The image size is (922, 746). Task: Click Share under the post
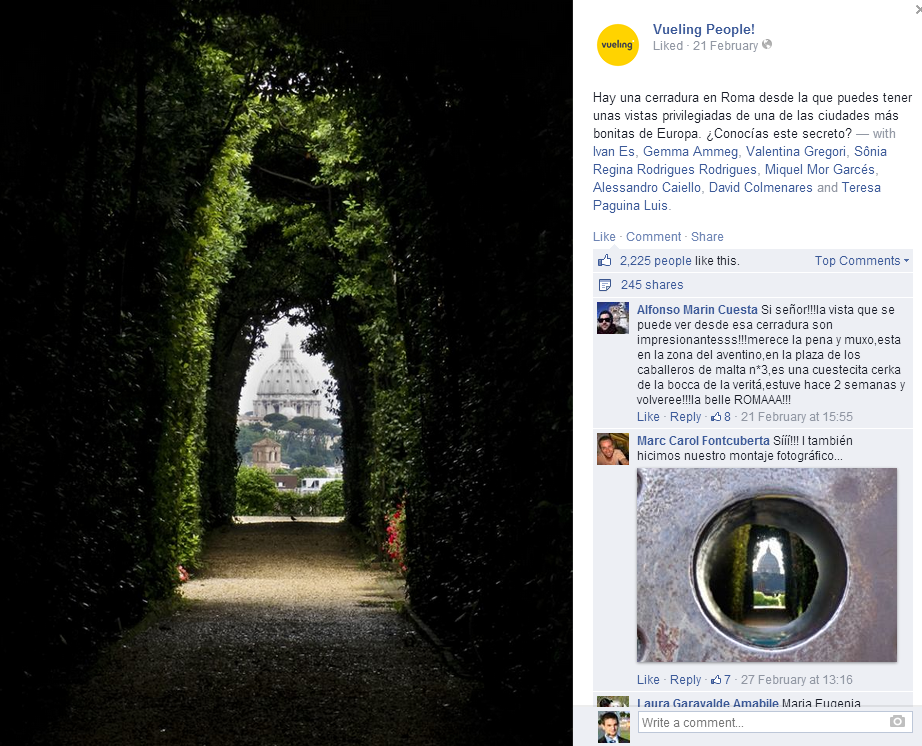[707, 236]
